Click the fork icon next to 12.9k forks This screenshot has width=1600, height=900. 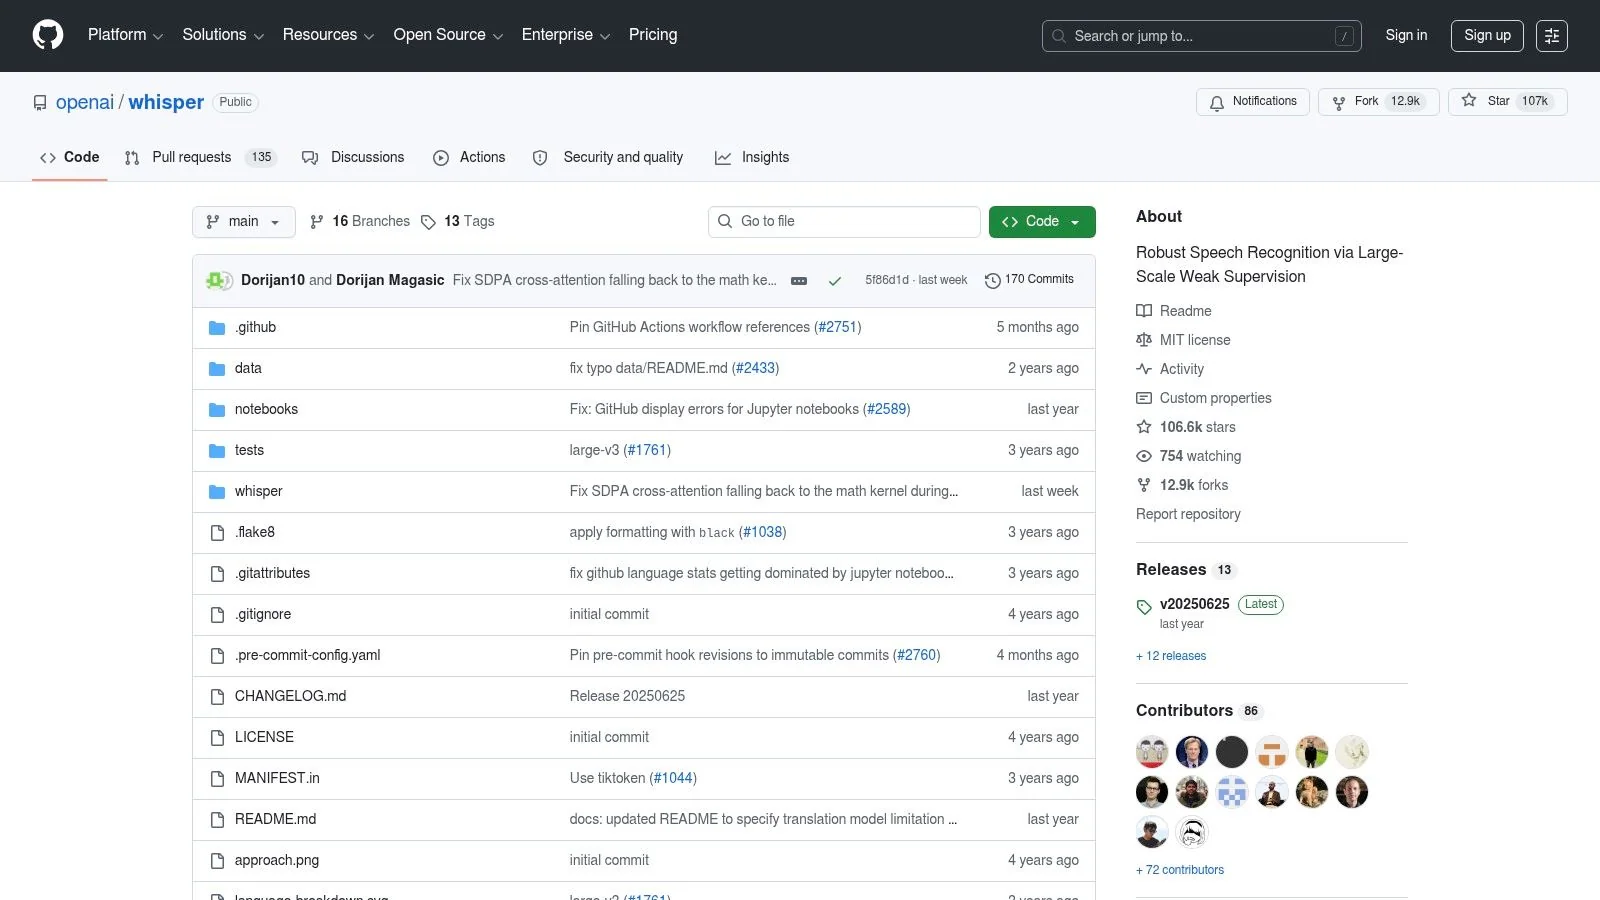coord(1144,485)
